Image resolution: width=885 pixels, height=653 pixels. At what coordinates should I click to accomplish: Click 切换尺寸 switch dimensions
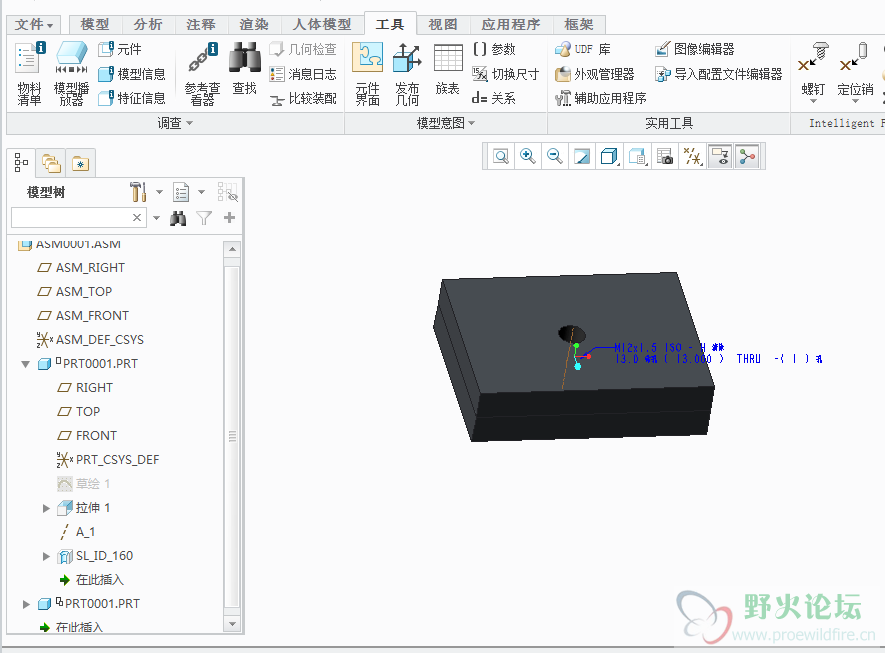tap(506, 74)
